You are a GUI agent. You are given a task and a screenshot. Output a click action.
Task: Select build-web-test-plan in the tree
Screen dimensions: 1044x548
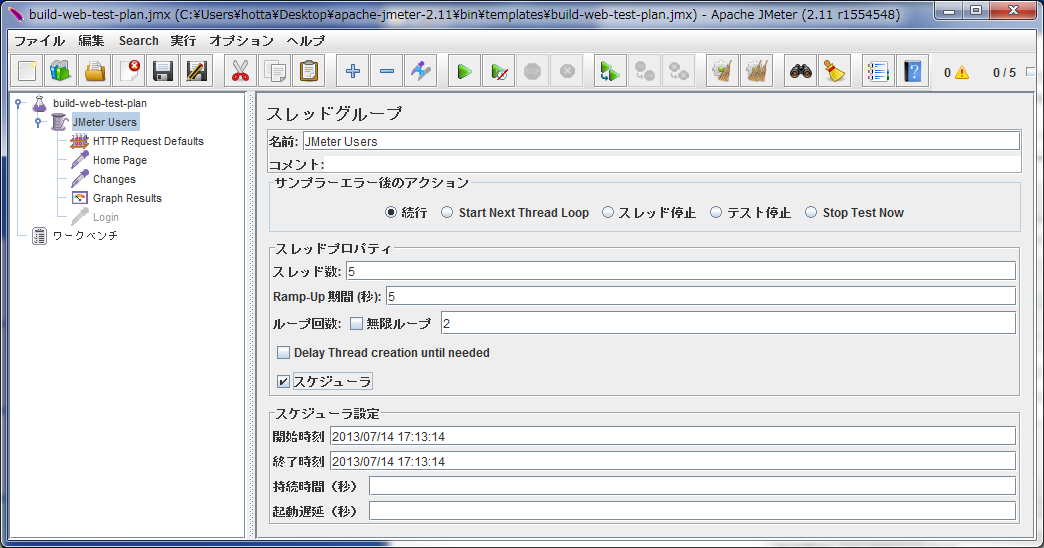[100, 103]
